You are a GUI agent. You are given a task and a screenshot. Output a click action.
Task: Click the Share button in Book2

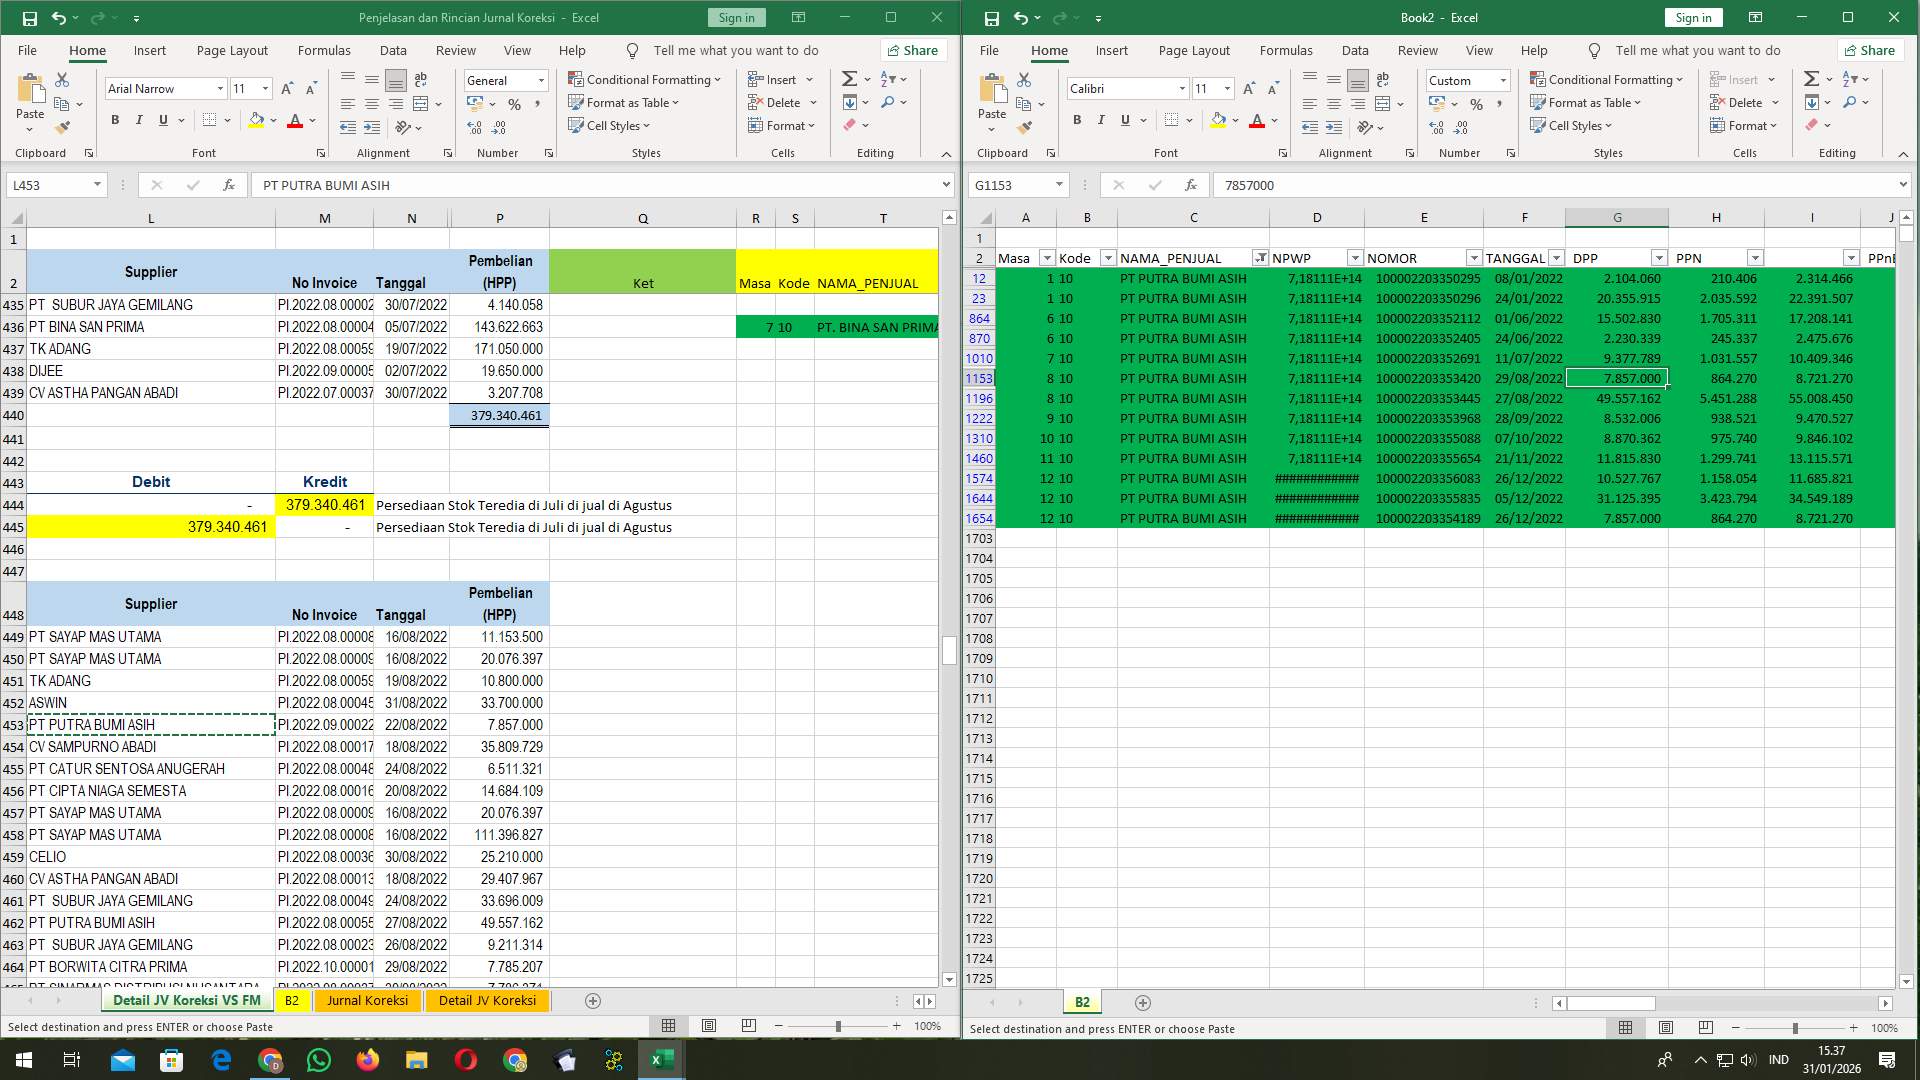[x=1870, y=50]
